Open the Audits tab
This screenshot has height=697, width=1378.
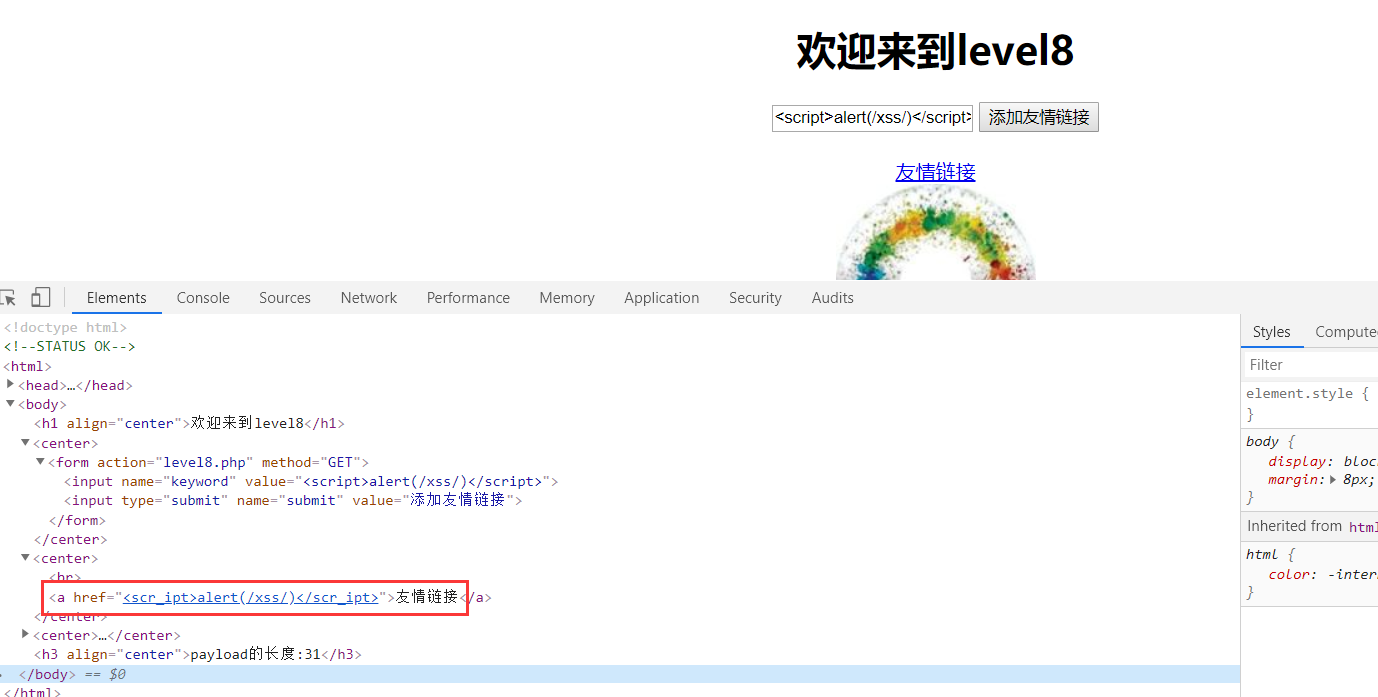click(833, 298)
